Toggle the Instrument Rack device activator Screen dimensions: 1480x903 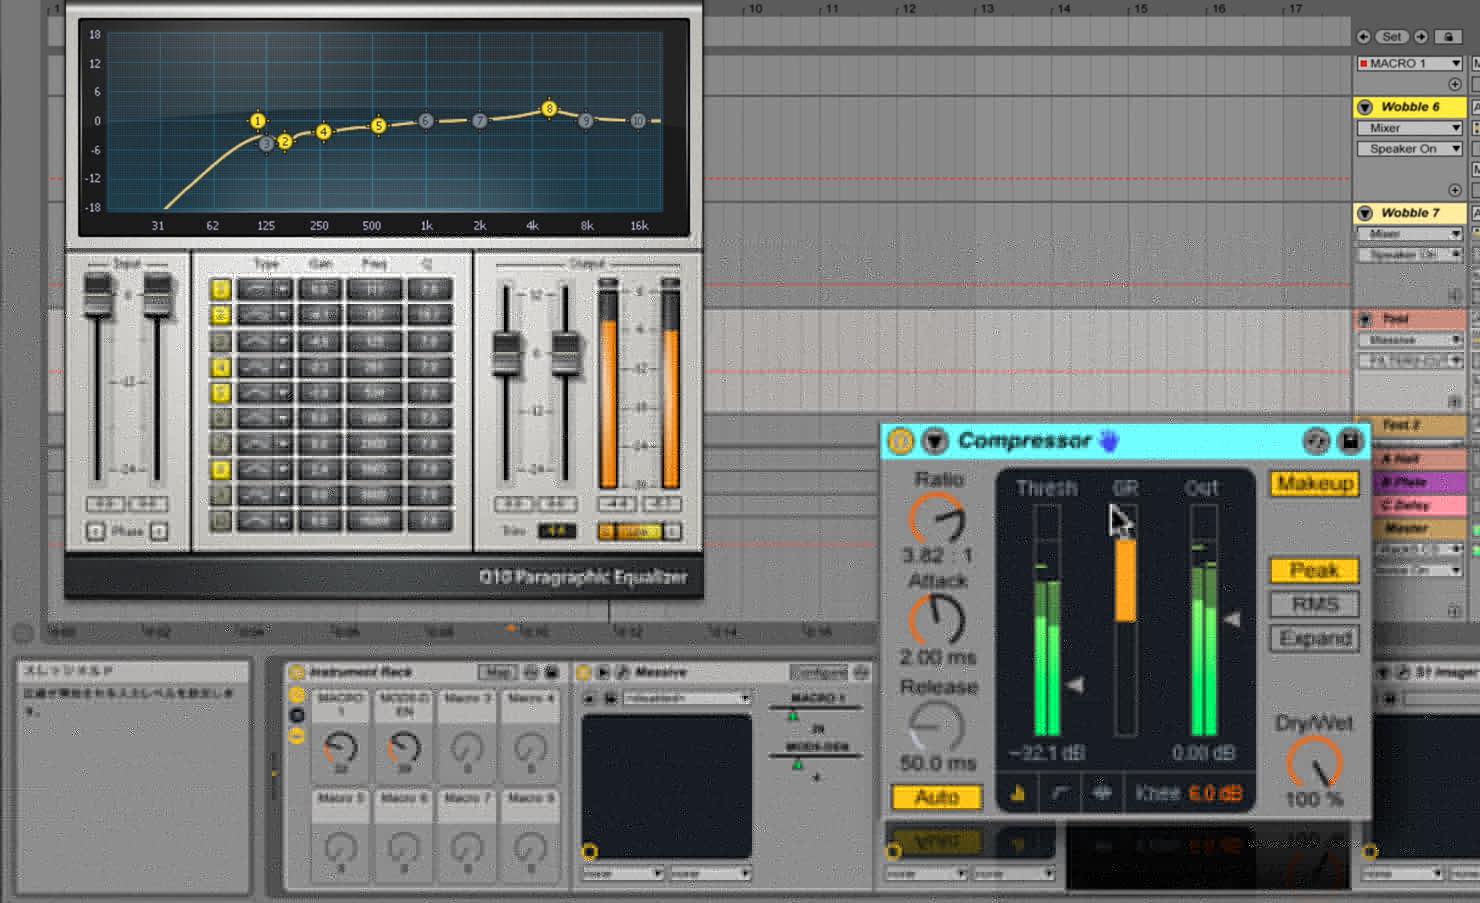pyautogui.click(x=296, y=672)
